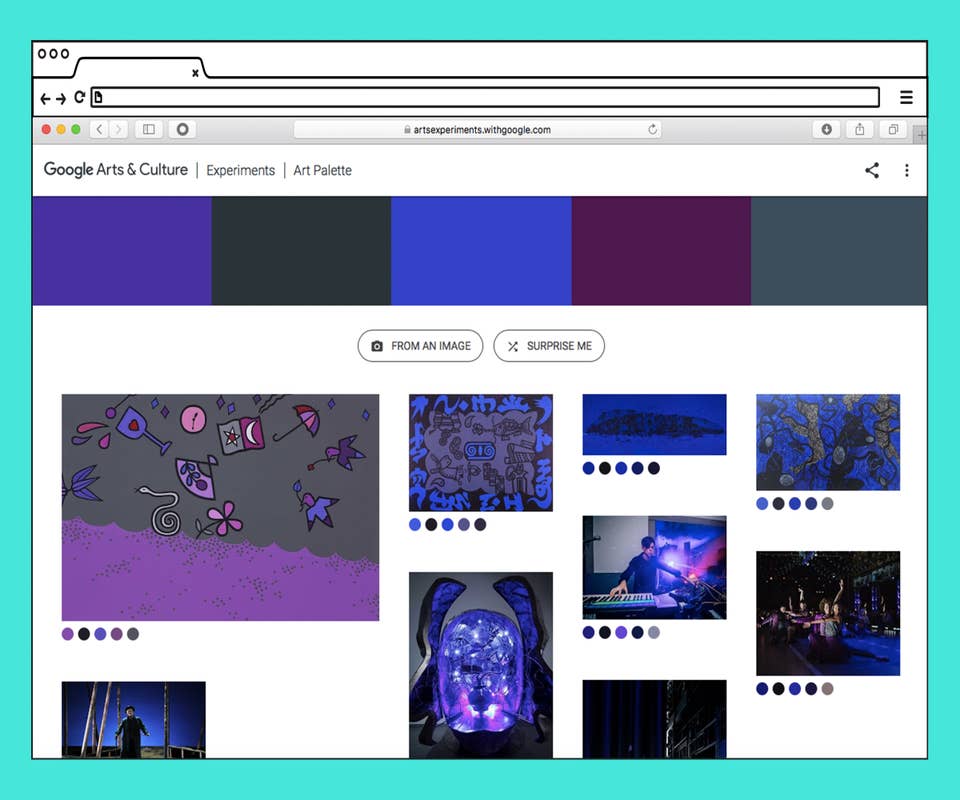Open the Art Palette breadcrumb link
The image size is (960, 800).
pyautogui.click(x=322, y=170)
